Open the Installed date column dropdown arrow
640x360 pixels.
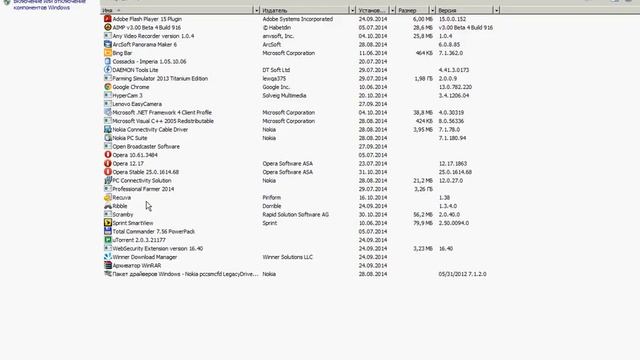[x=392, y=10]
